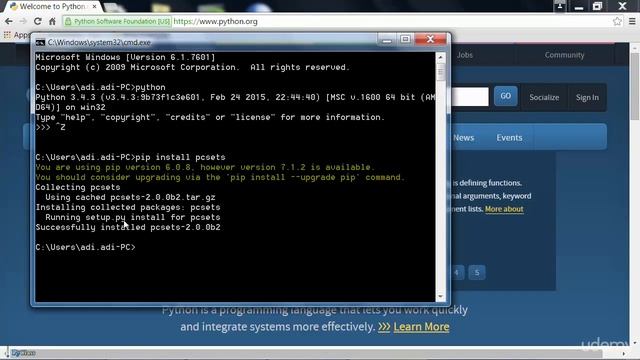Reload the python.org page

tap(38, 21)
